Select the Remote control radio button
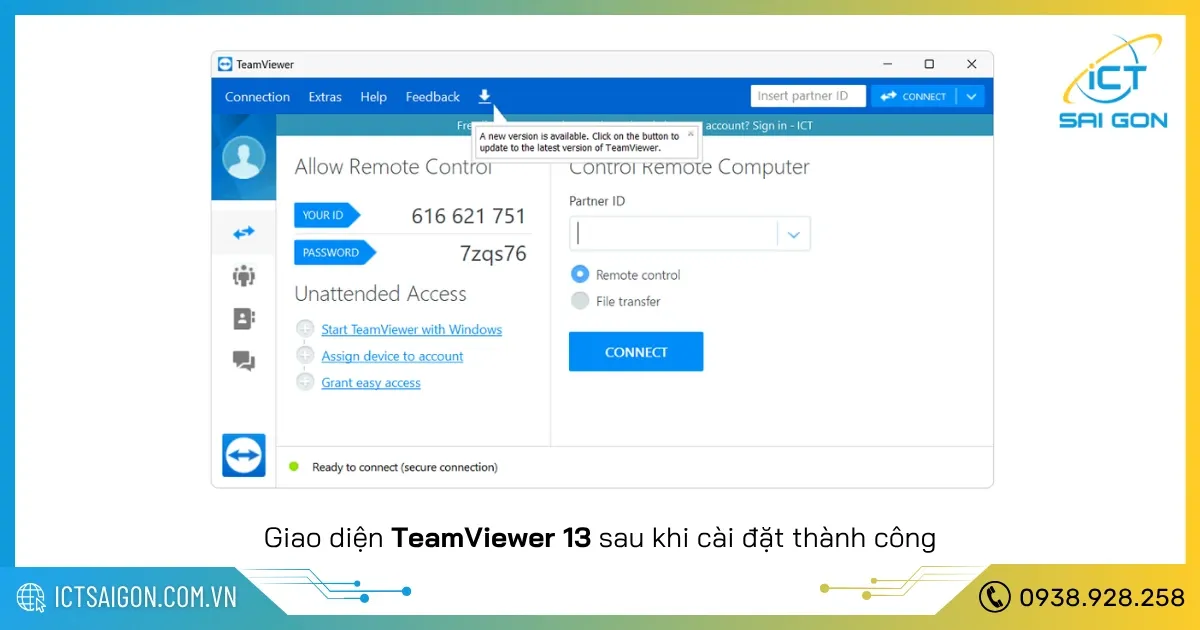This screenshot has height=630, width=1200. [580, 274]
